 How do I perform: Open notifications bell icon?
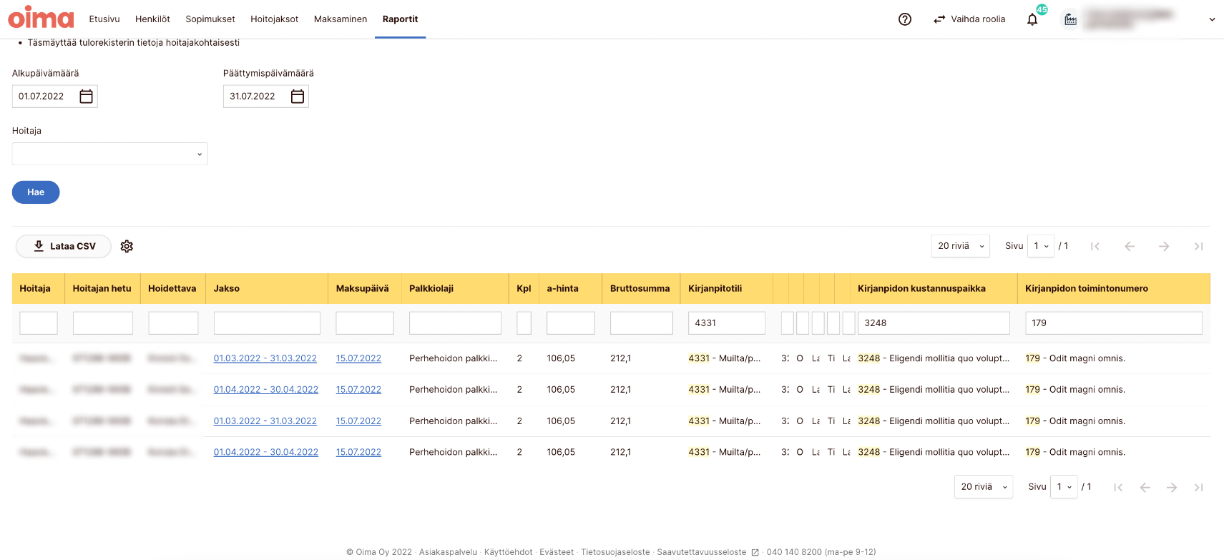coord(1032,19)
